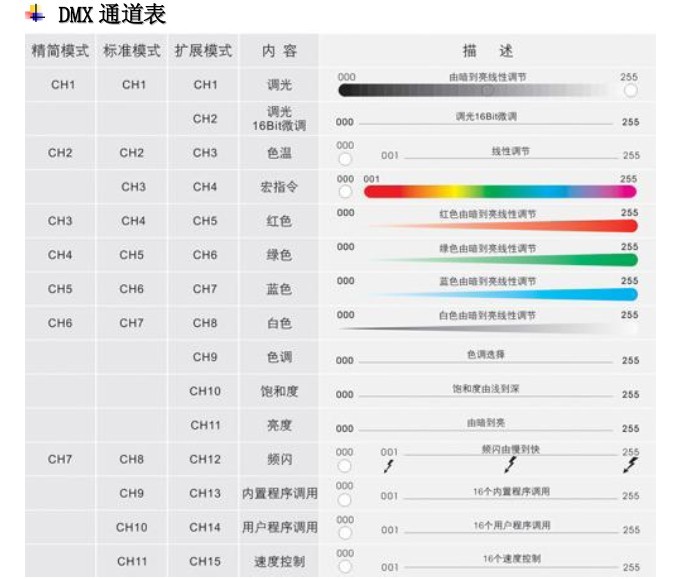Click CH9 in the 扩展模式 column
The width and height of the screenshot is (676, 579).
point(205,357)
